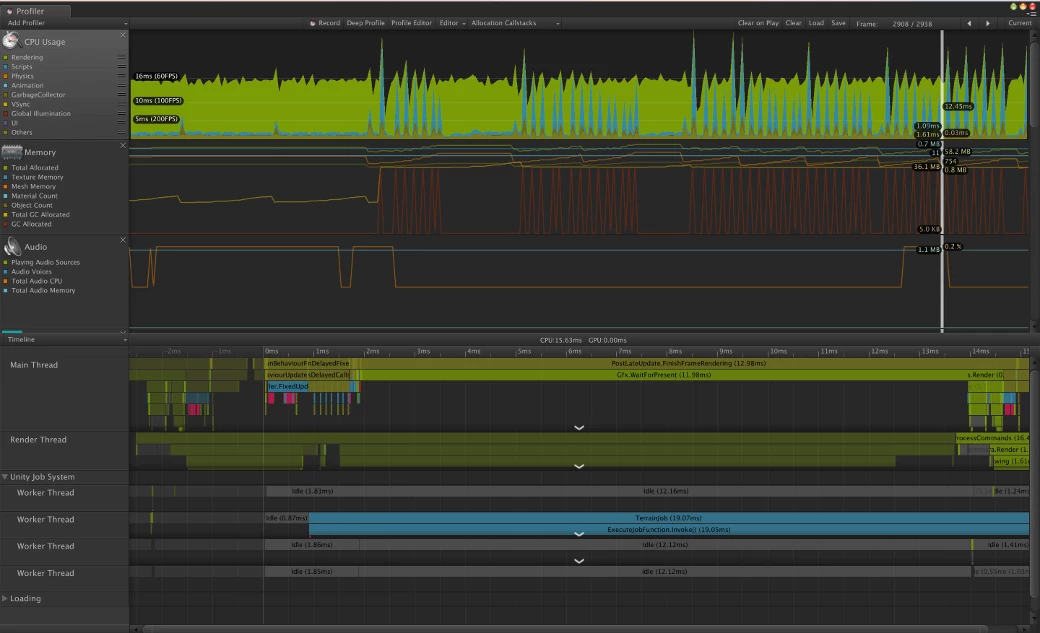Viewport: 1040px width, 633px height.
Task: Enable Deep Profile mode
Action: point(365,23)
